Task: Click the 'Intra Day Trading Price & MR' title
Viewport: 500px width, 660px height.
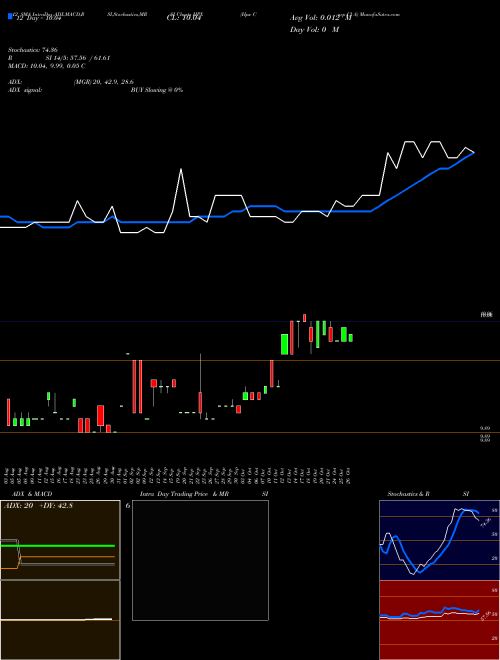Action: click(184, 494)
